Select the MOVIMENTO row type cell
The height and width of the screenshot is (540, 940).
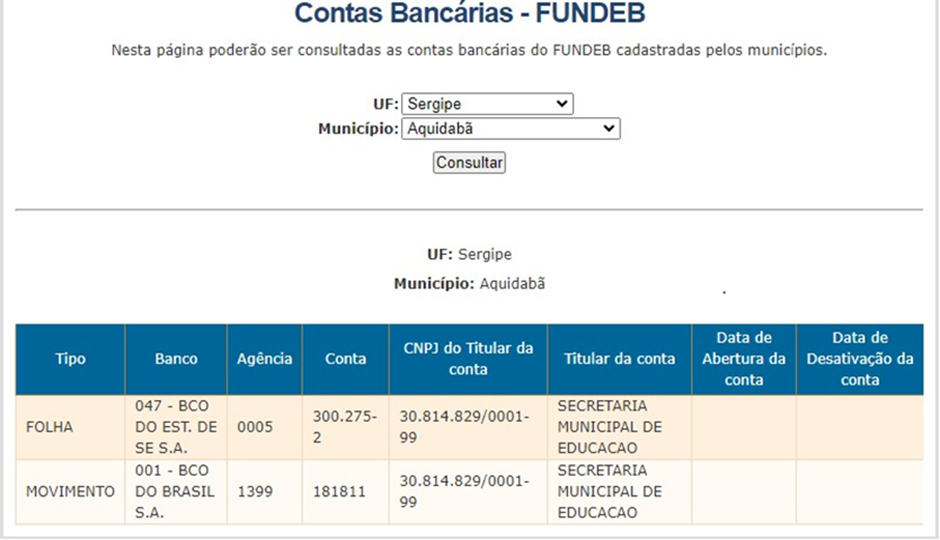pyautogui.click(x=70, y=492)
